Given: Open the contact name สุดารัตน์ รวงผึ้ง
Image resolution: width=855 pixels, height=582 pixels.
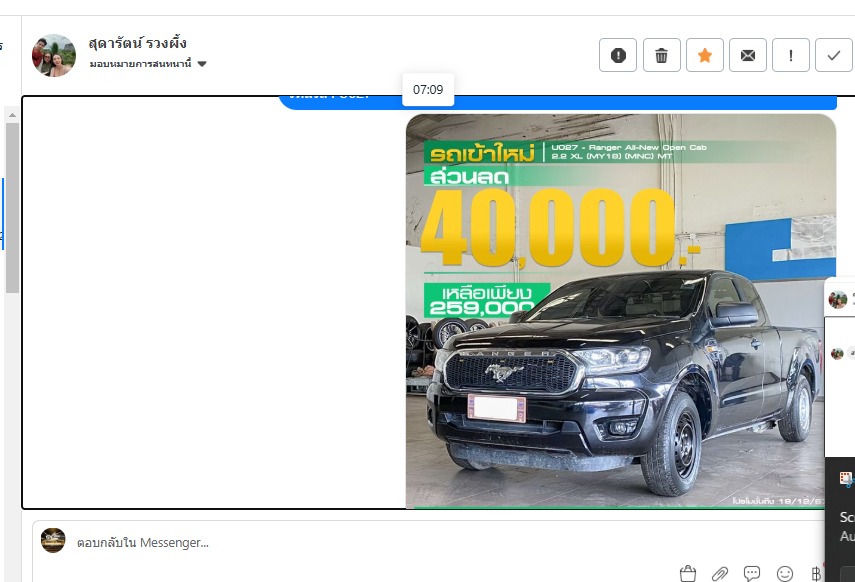Looking at the screenshot, I should pyautogui.click(x=137, y=43).
